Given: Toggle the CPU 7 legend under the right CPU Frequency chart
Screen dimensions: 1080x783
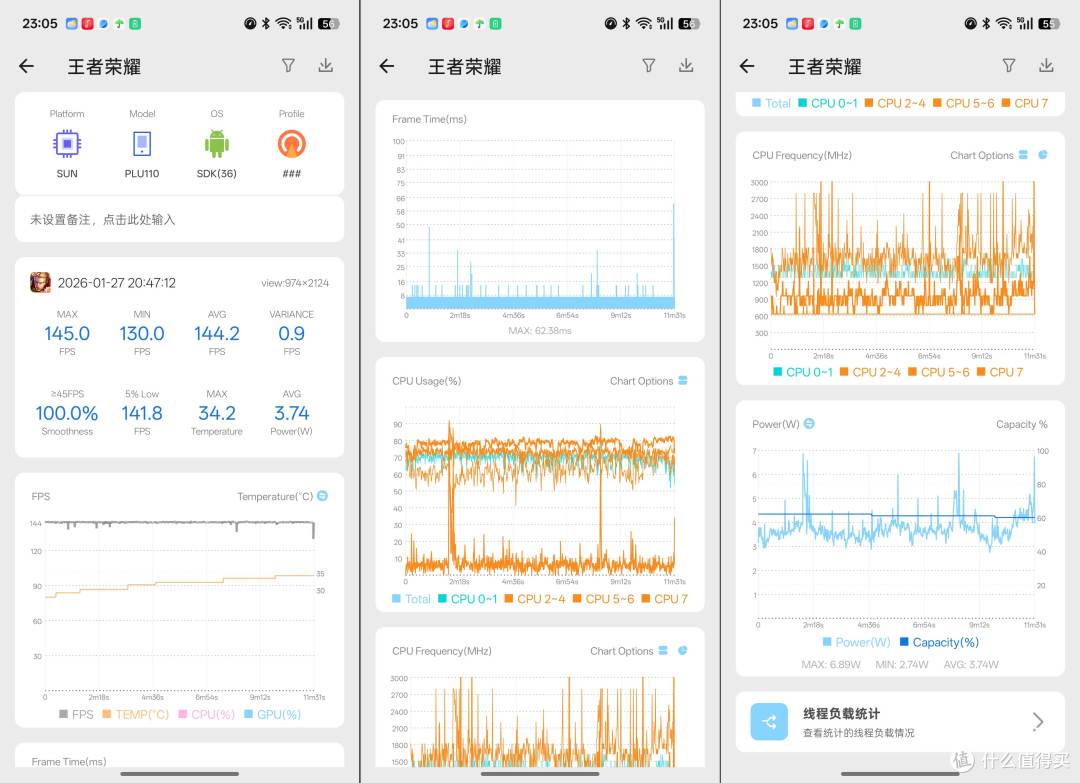Looking at the screenshot, I should 1000,372.
